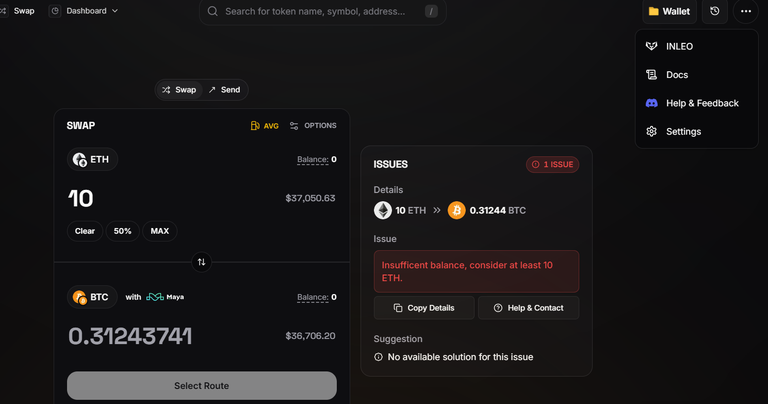
Task: Swap the token direction arrows between ETH and BTC
Action: tap(201, 262)
